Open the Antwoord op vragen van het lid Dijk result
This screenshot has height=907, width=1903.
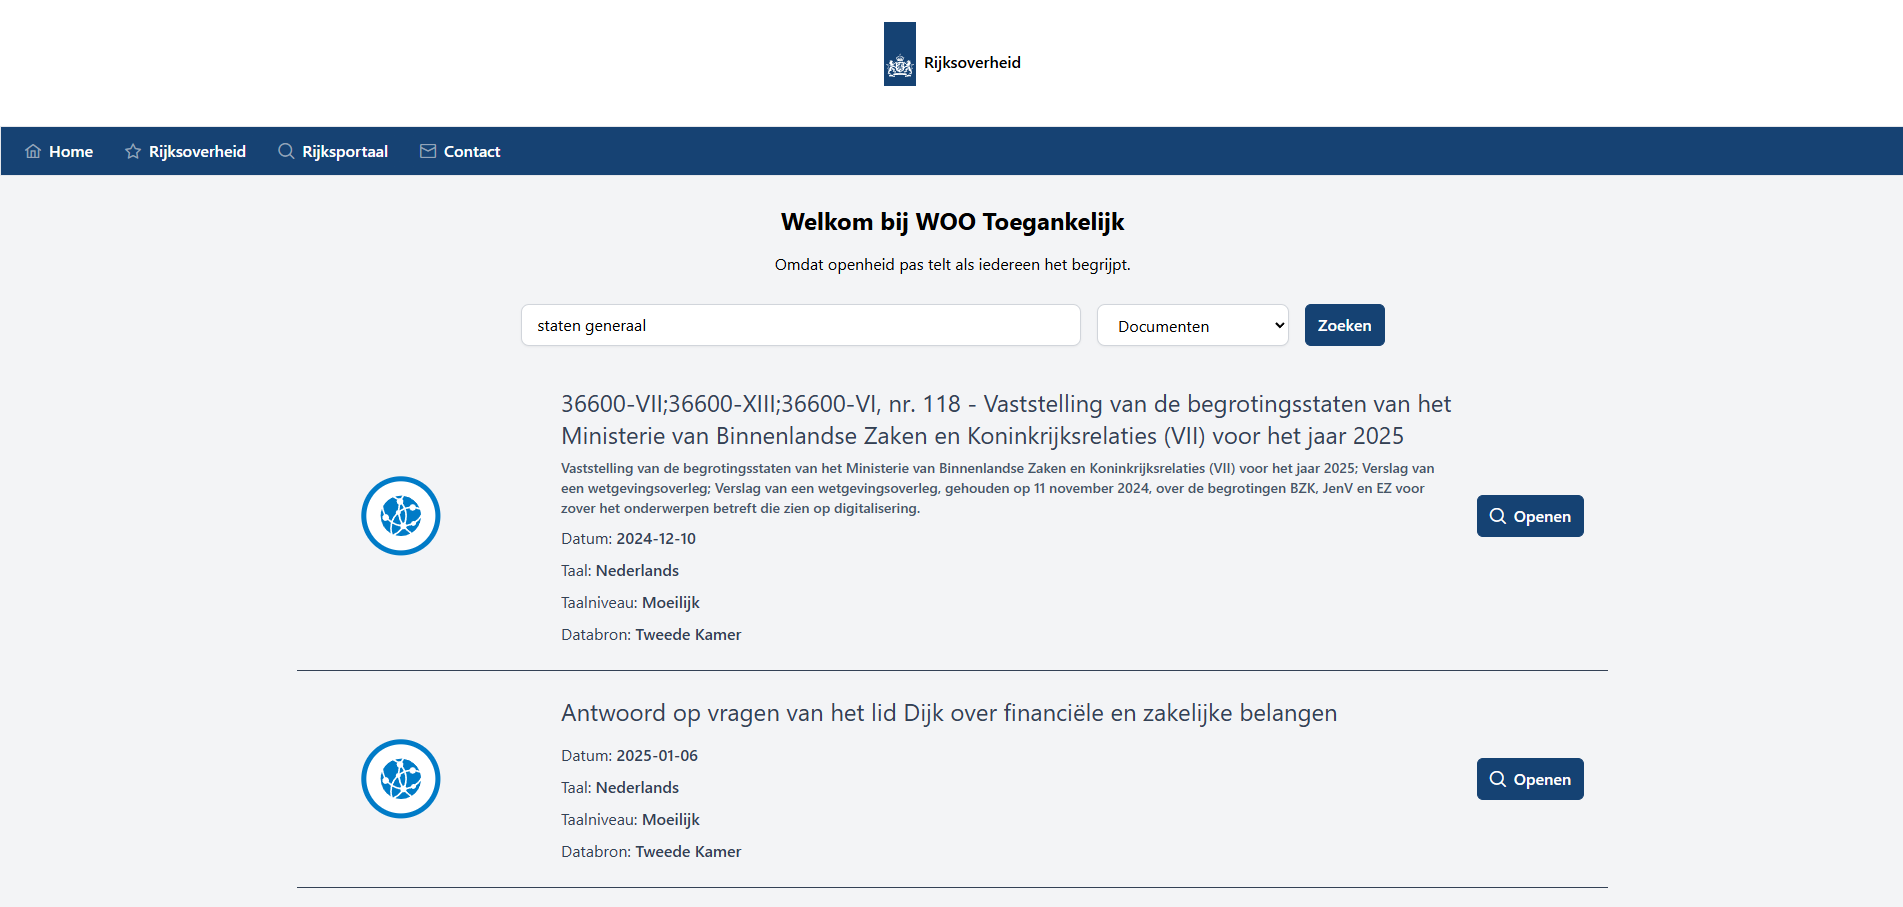(948, 713)
